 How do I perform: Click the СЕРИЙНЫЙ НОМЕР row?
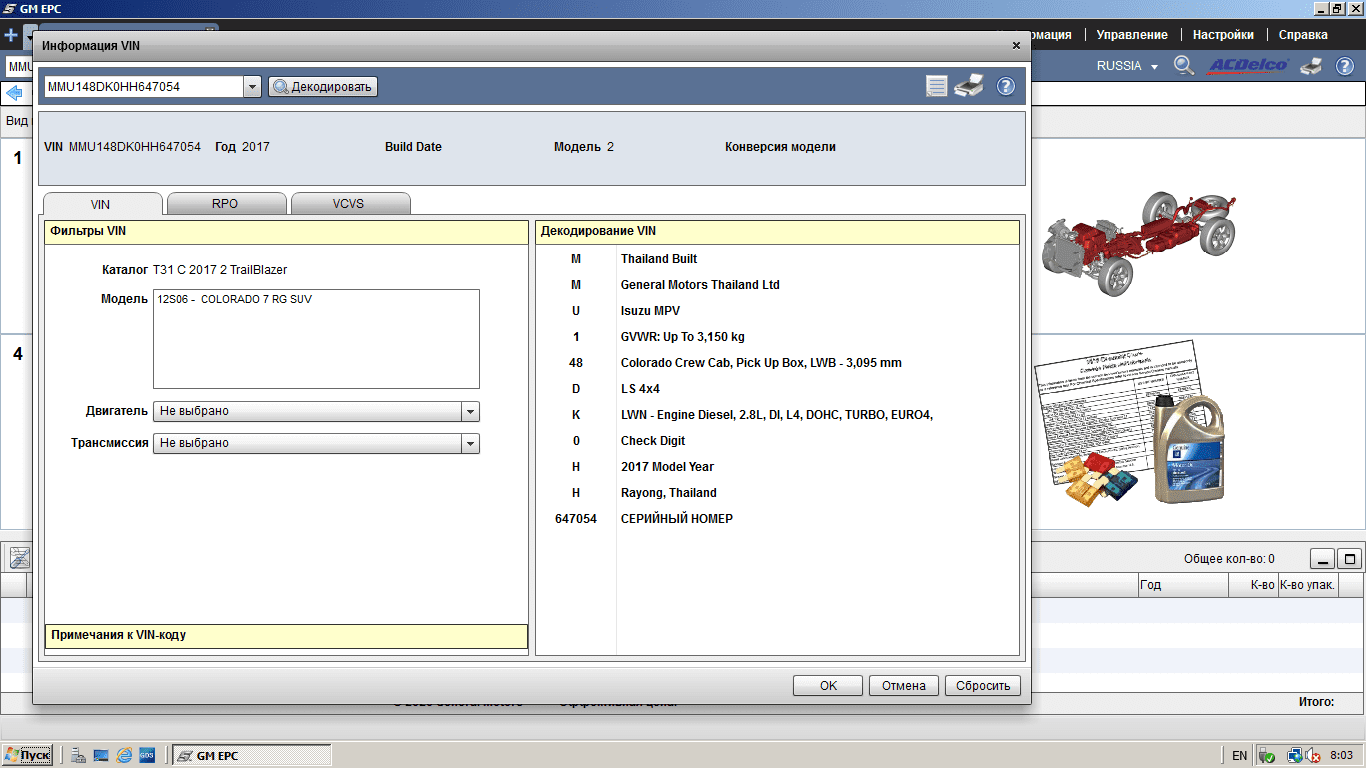[778, 519]
